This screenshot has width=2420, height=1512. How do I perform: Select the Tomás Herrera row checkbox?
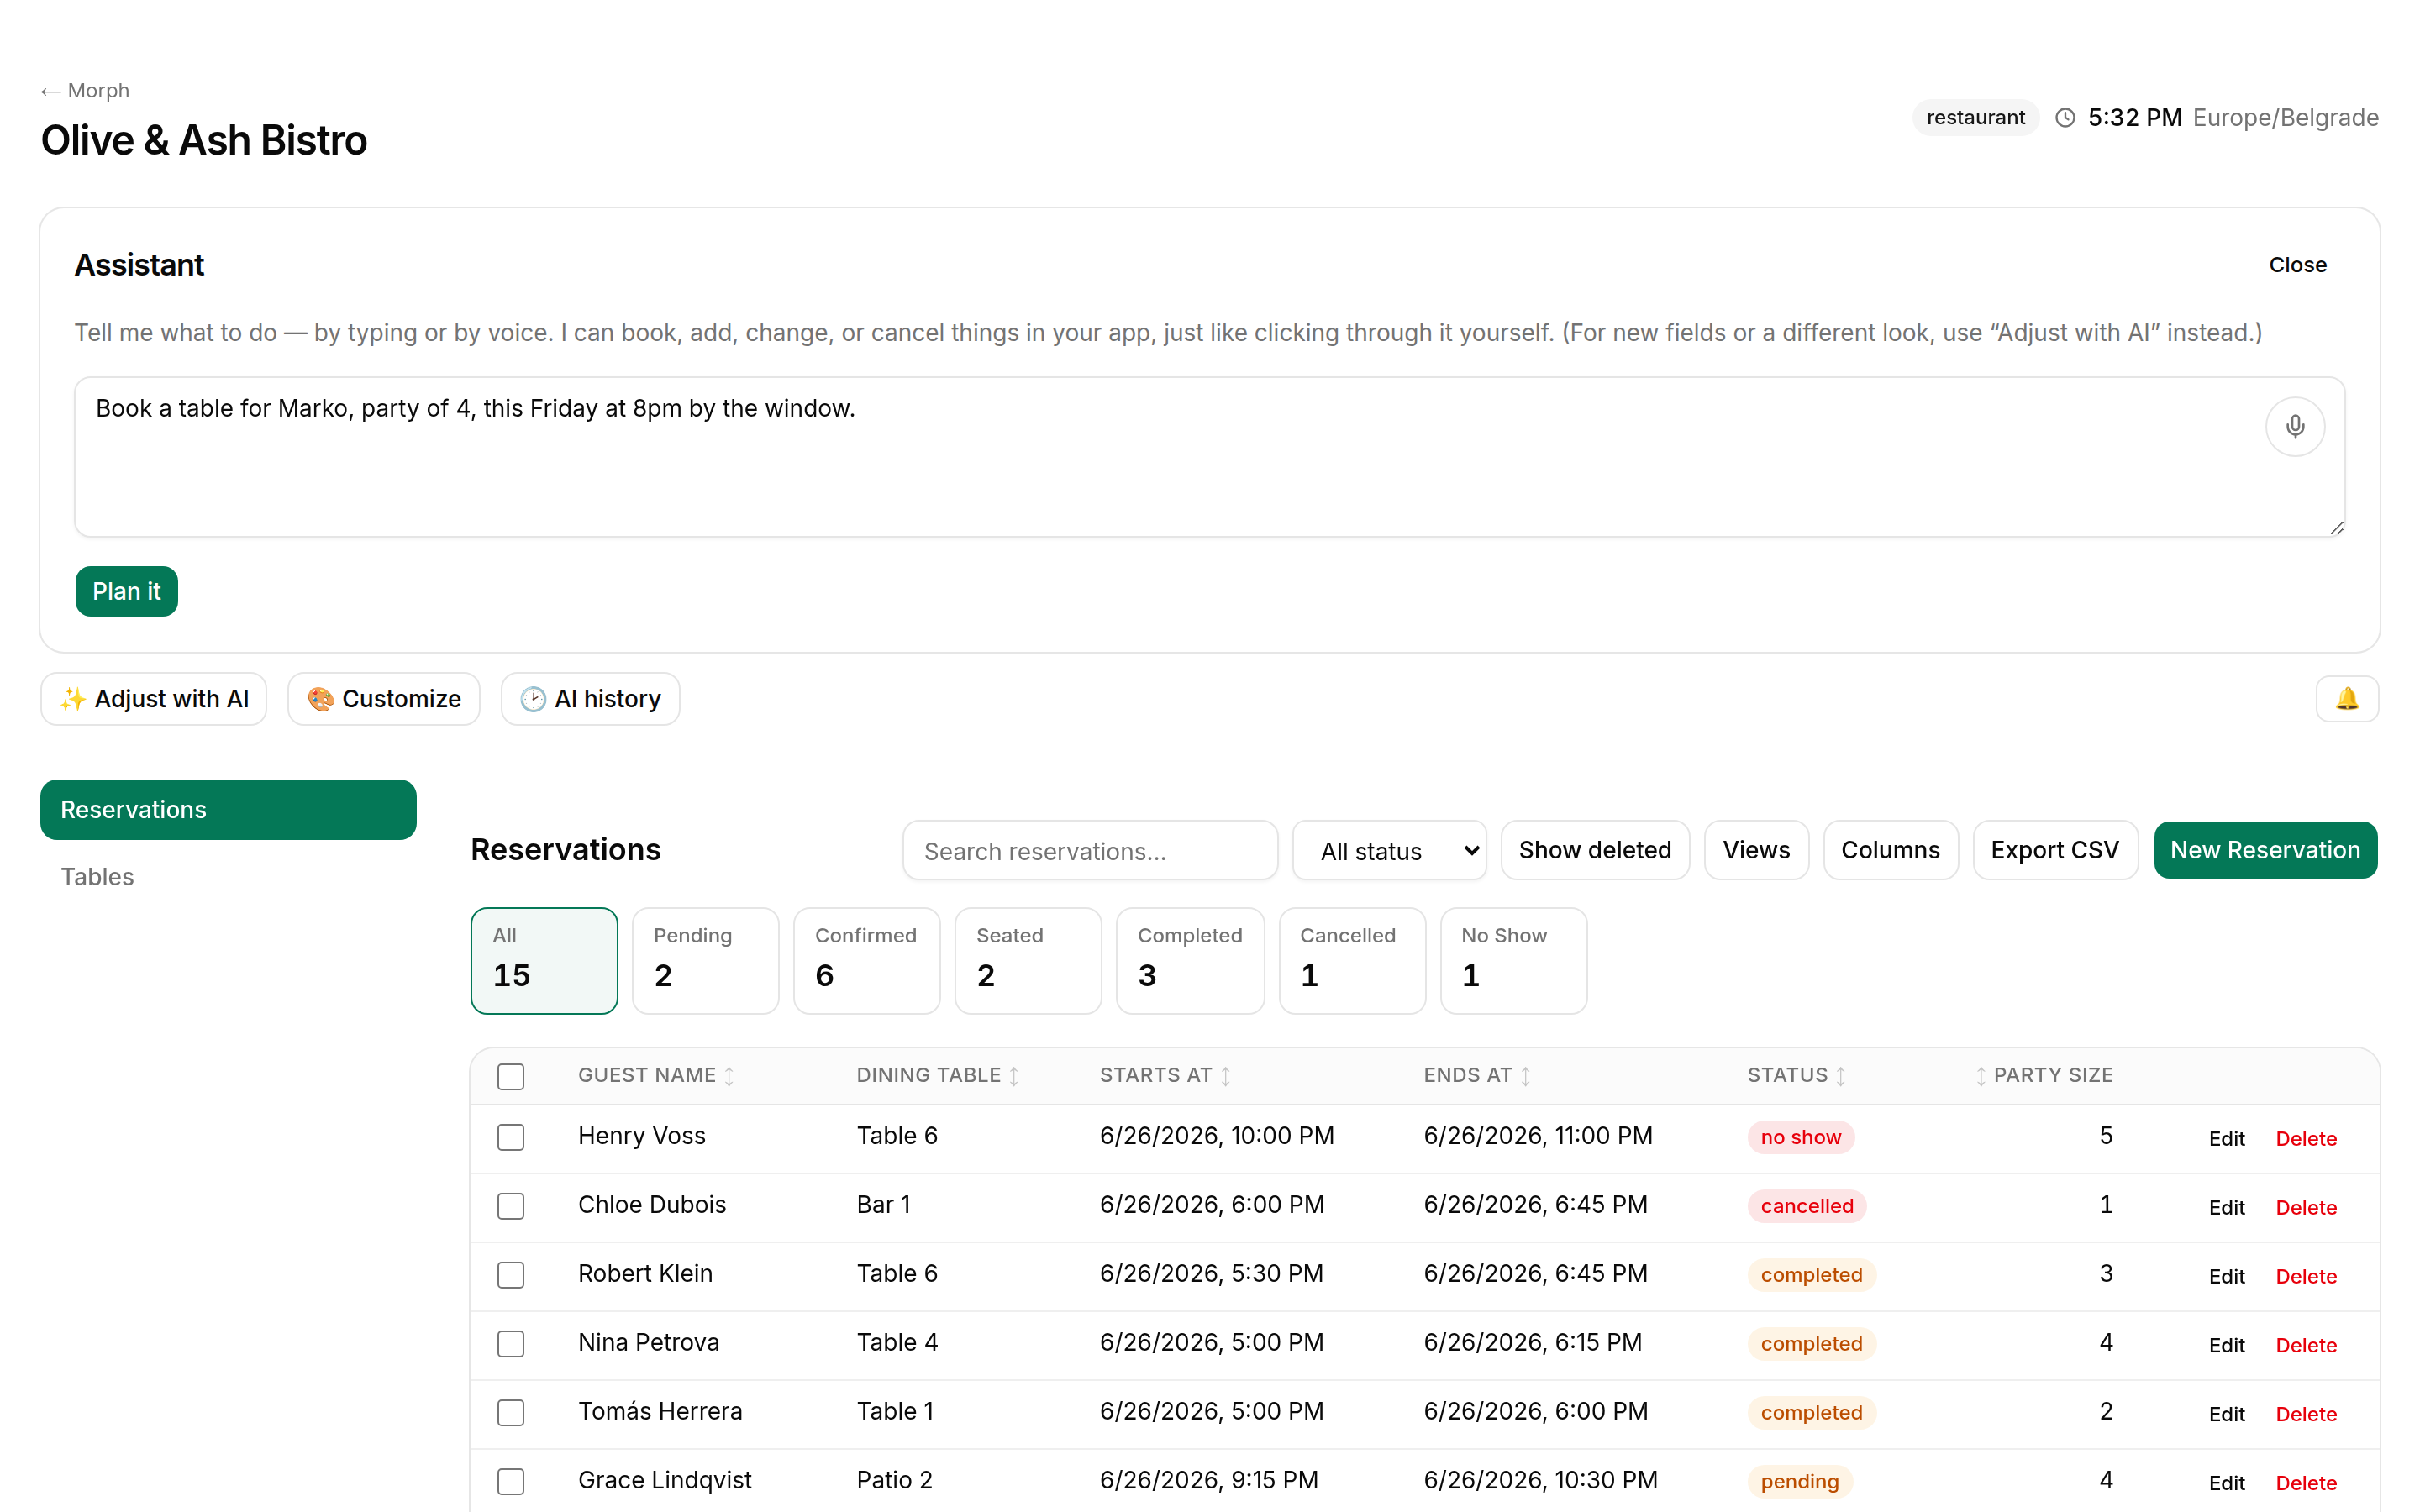tap(511, 1413)
